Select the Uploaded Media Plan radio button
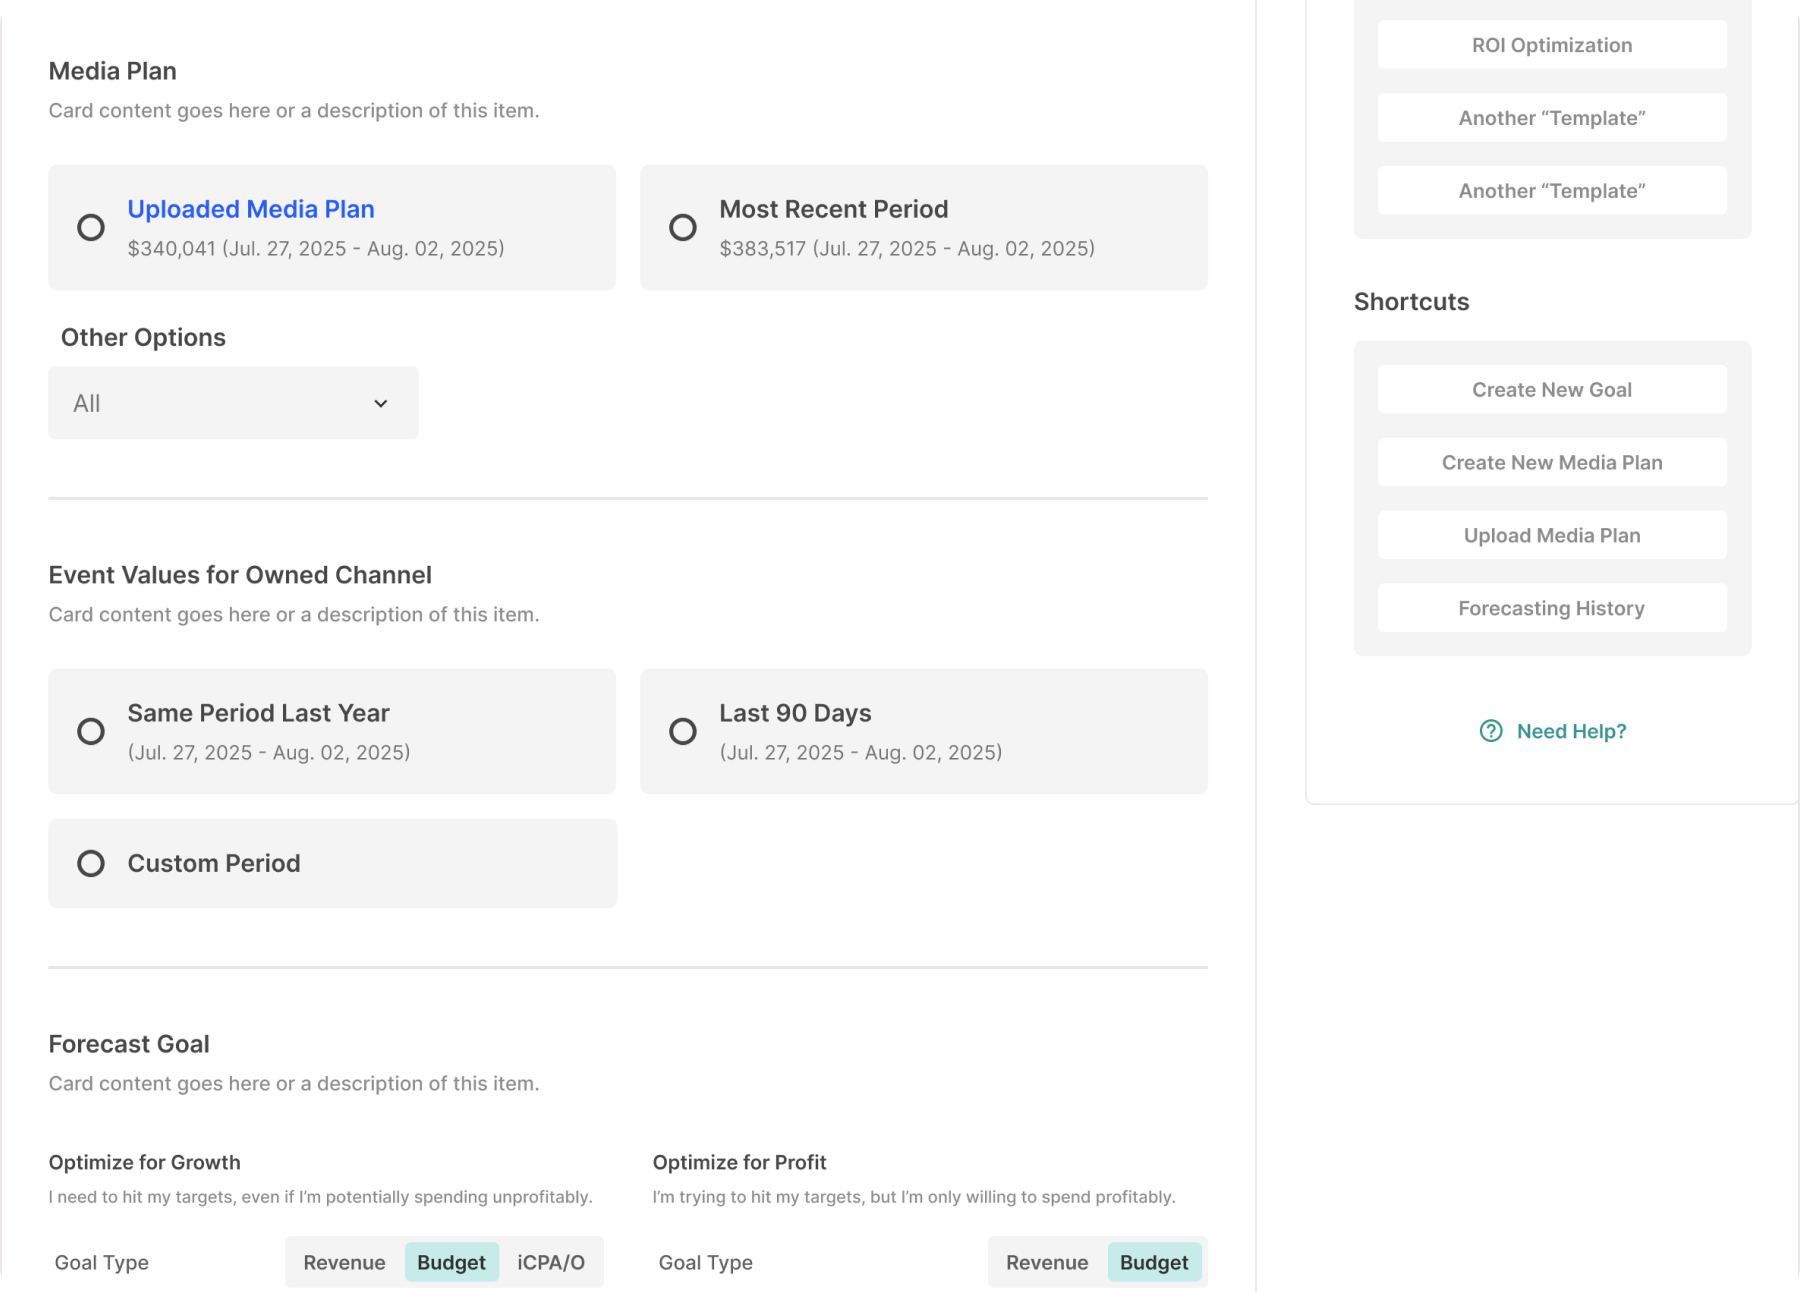Viewport: 1800px width, 1292px height. click(x=91, y=228)
